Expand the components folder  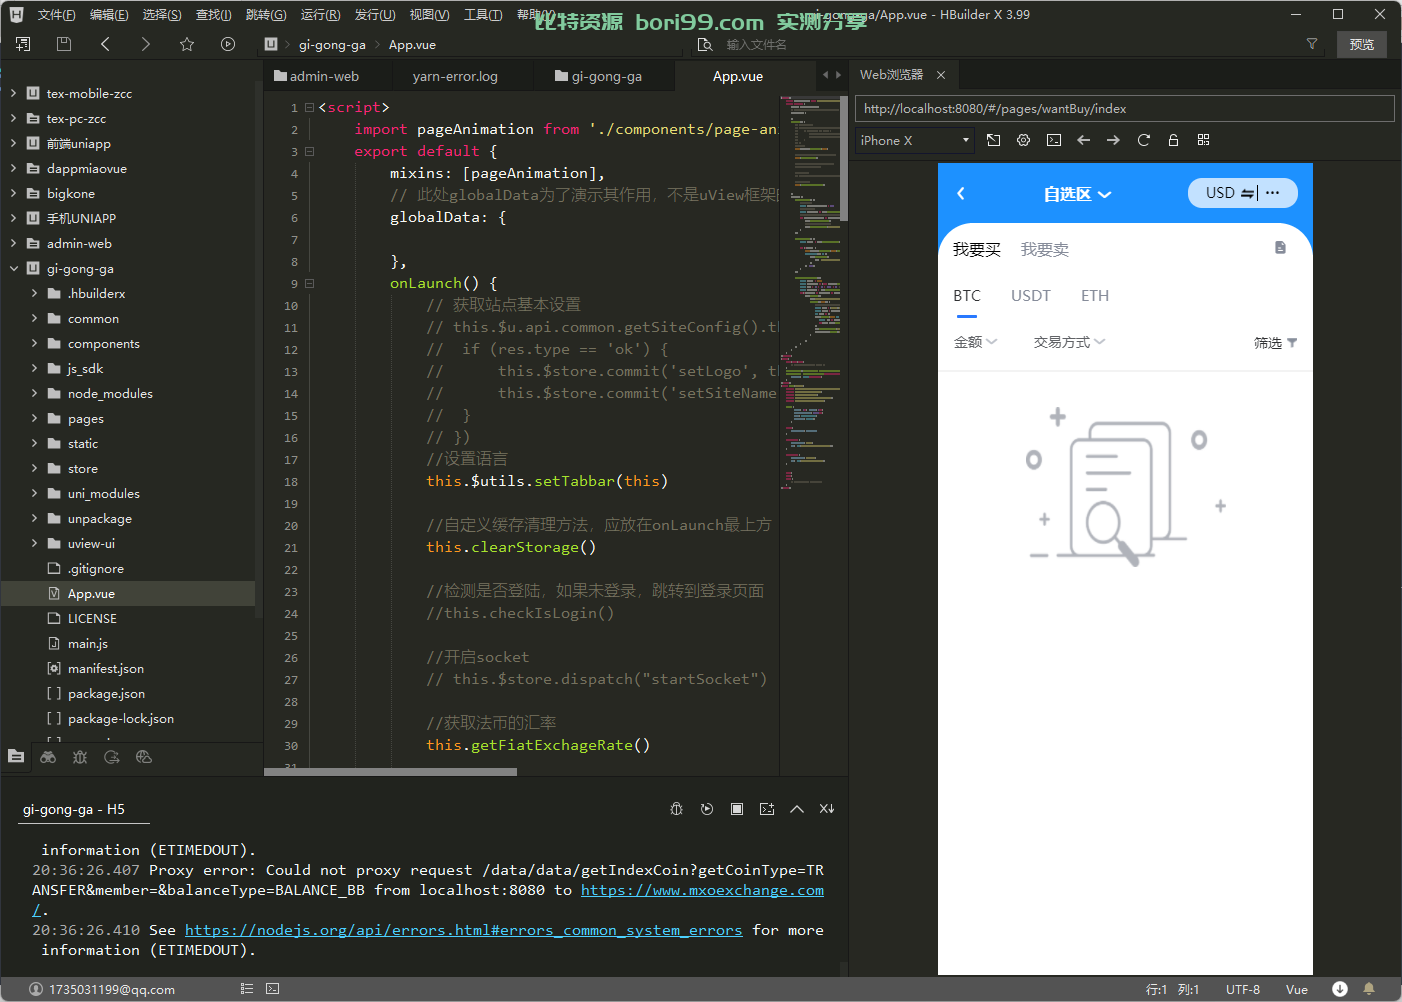[34, 343]
